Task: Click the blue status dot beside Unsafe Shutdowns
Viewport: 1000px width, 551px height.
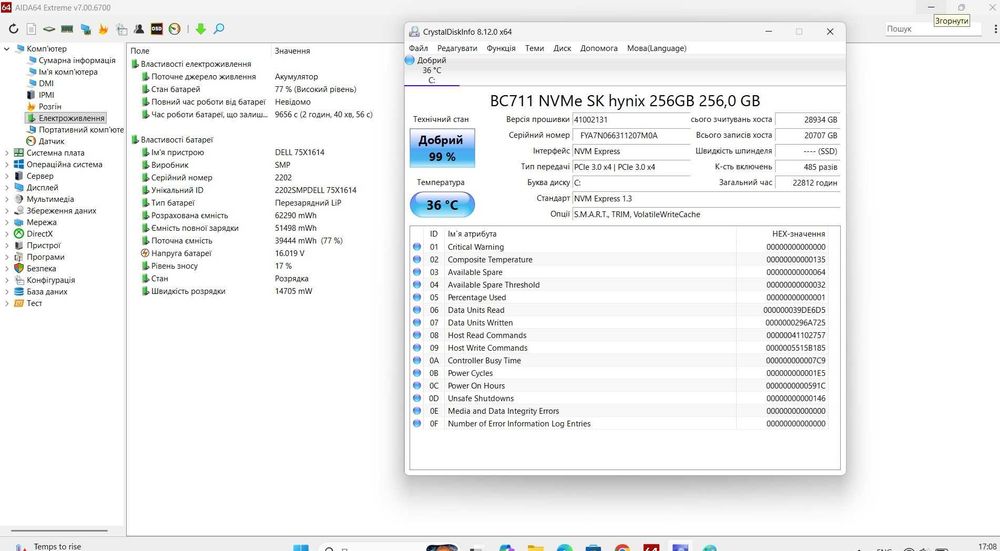Action: [417, 399]
